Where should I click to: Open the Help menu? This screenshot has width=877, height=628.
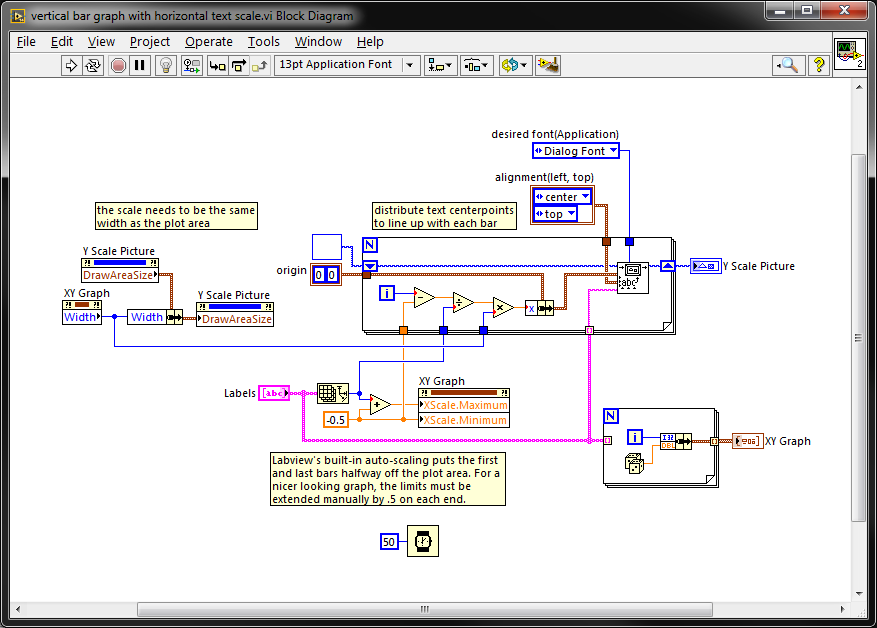370,42
